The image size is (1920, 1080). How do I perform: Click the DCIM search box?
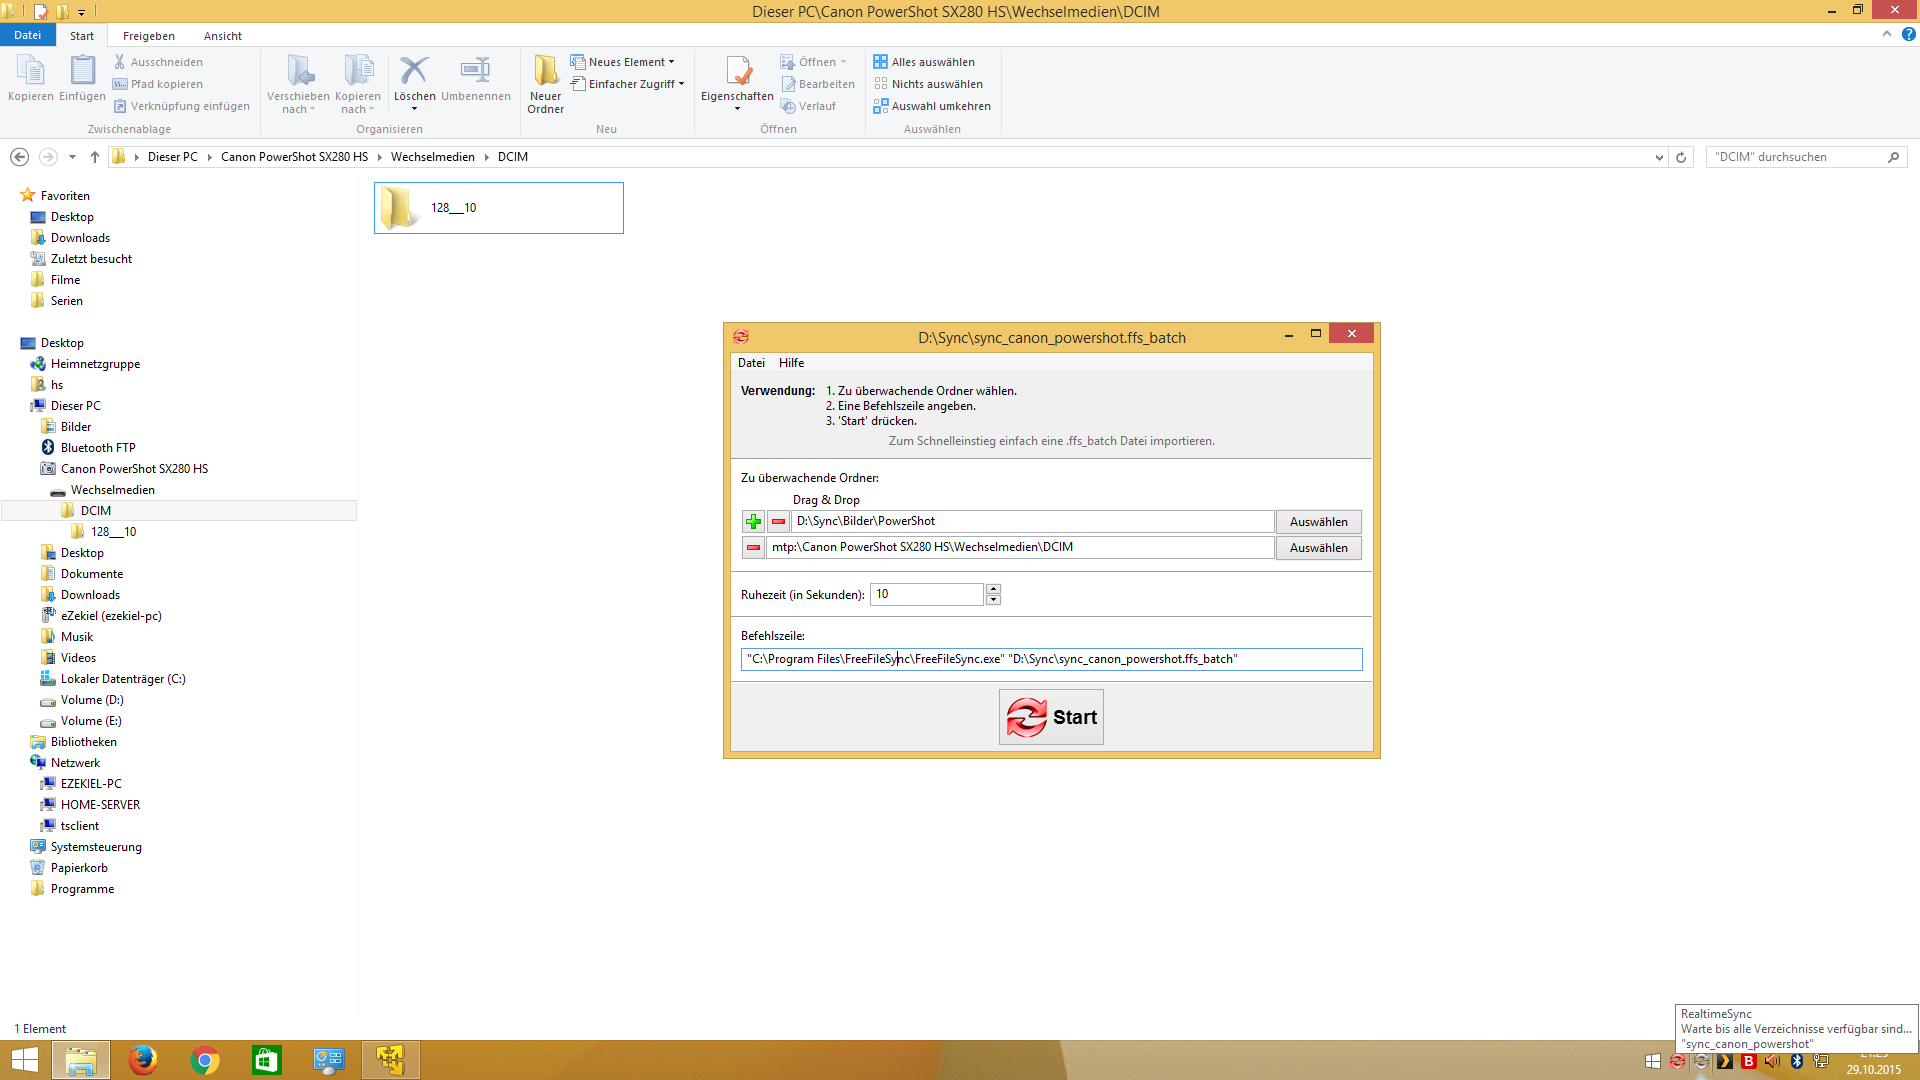coord(1806,157)
